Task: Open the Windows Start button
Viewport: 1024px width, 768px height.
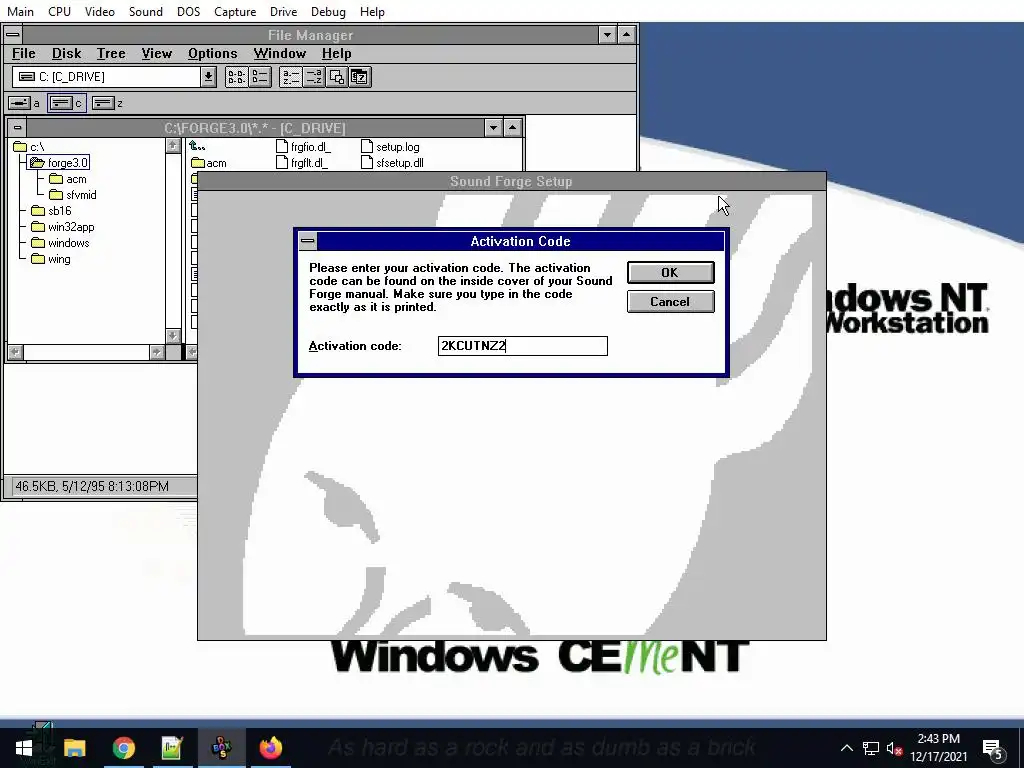Action: point(24,748)
